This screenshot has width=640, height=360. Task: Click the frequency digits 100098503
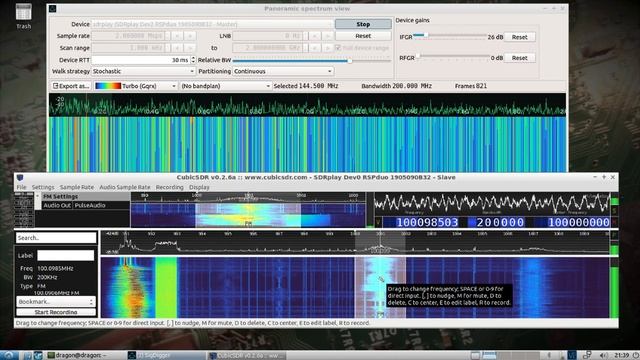pos(427,222)
